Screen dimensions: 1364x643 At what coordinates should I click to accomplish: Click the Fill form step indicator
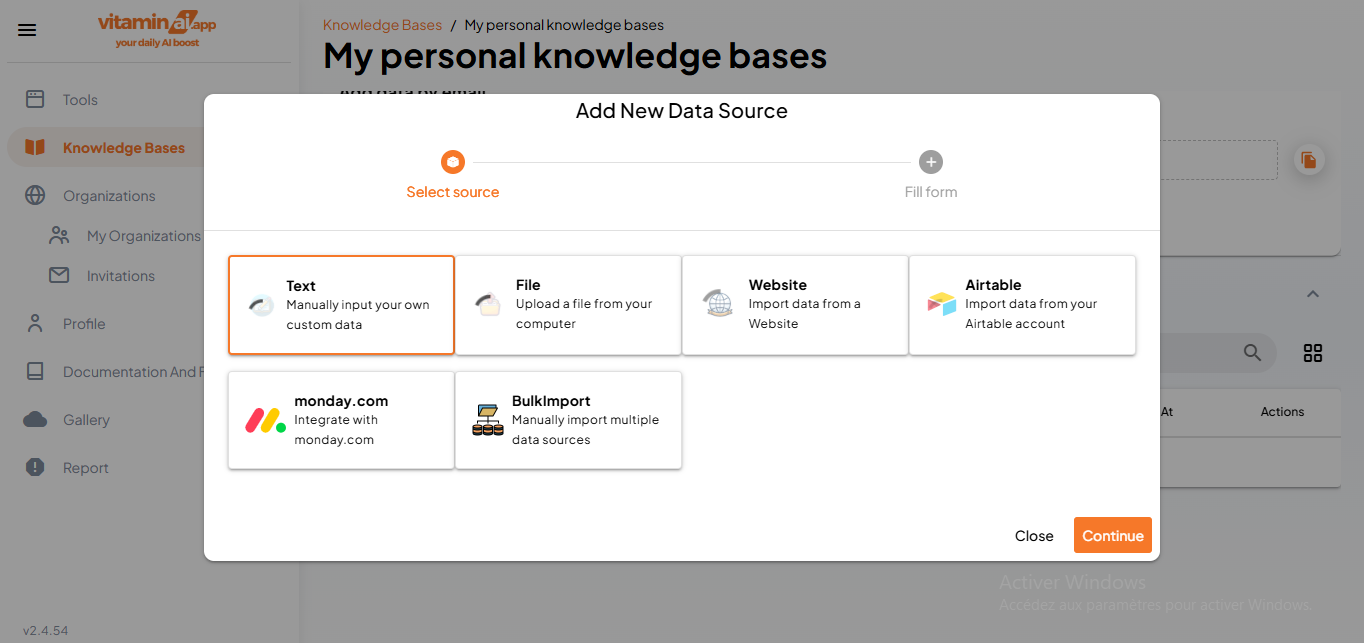[x=930, y=162]
